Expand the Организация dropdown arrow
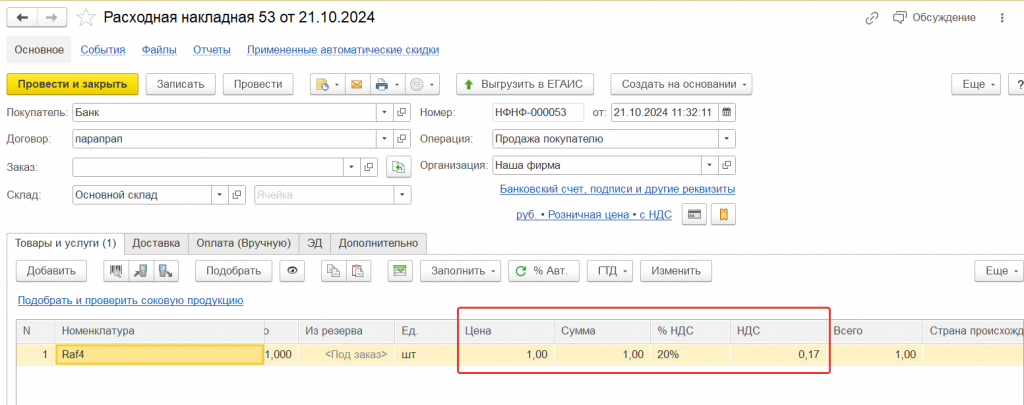Viewport: 1024px width, 405px height. (711, 165)
